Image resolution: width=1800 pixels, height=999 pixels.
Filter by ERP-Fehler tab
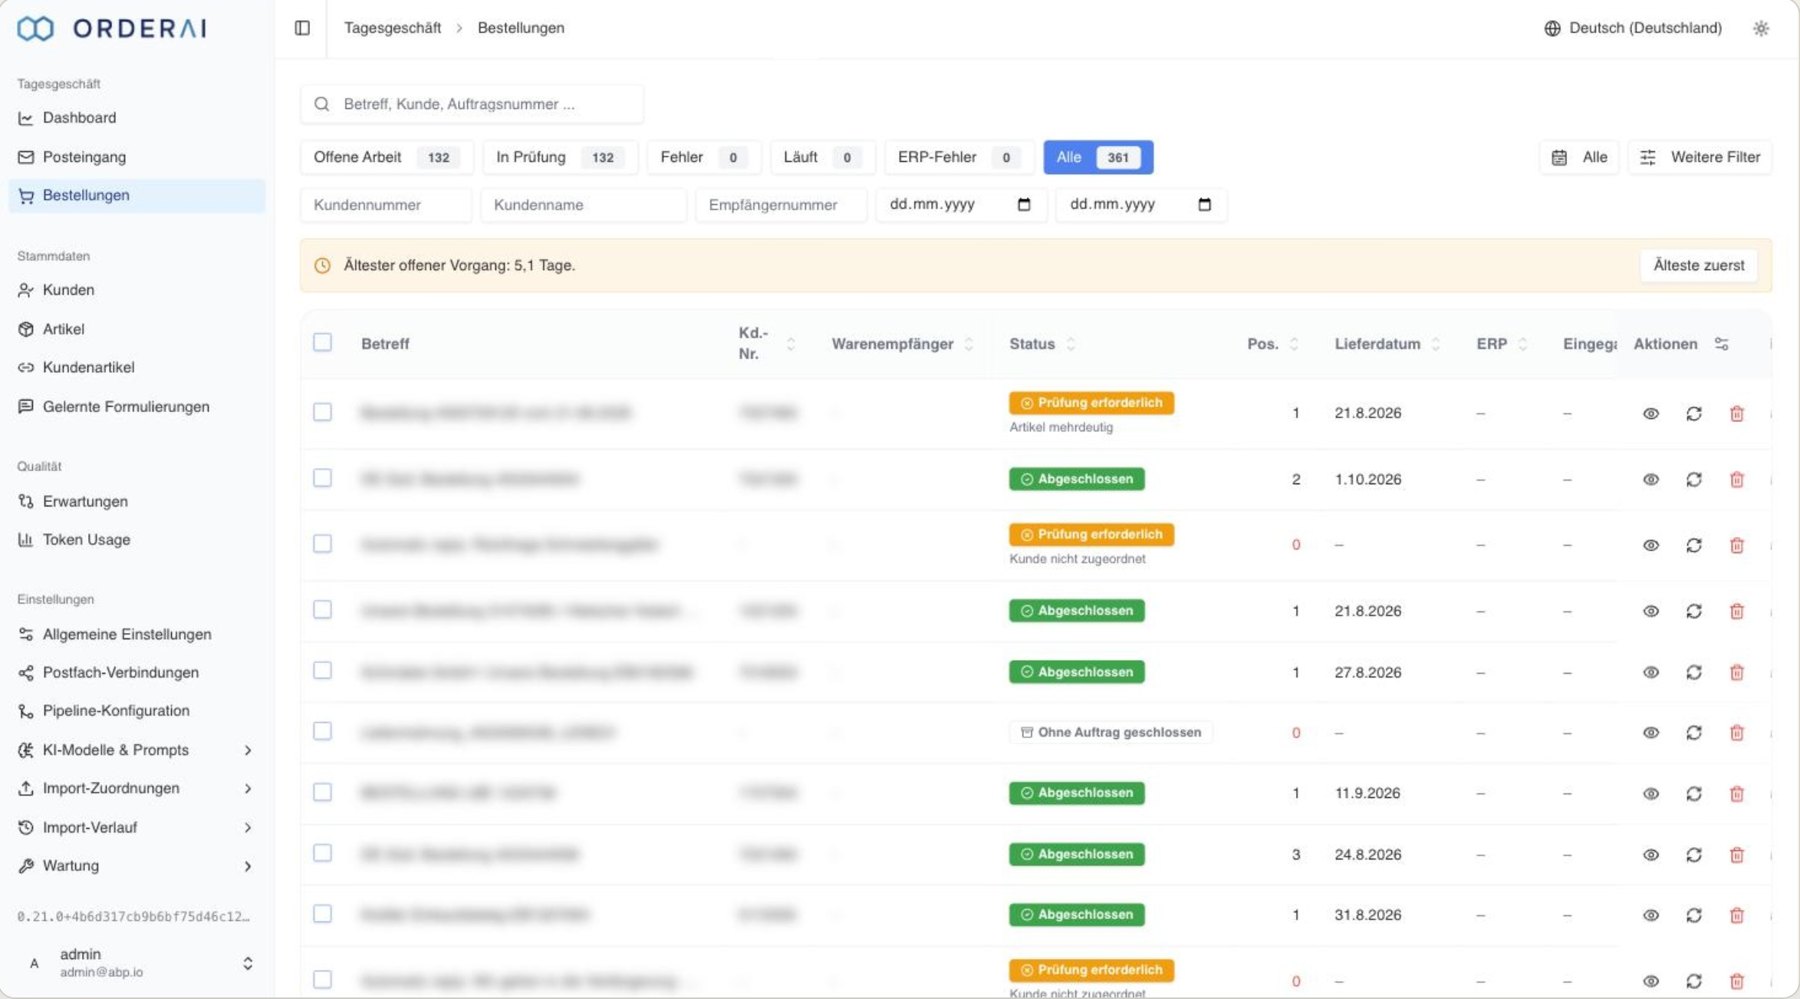click(959, 157)
